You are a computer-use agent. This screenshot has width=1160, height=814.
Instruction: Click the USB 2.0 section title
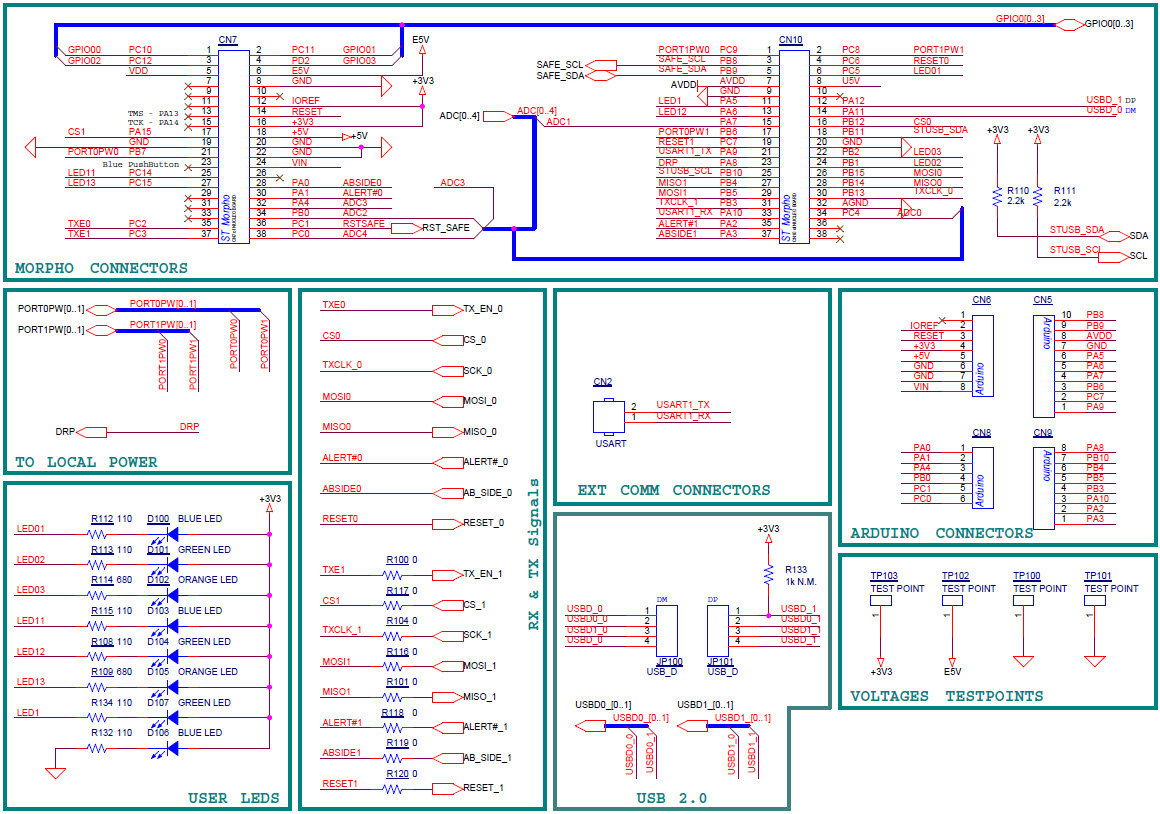pos(669,798)
